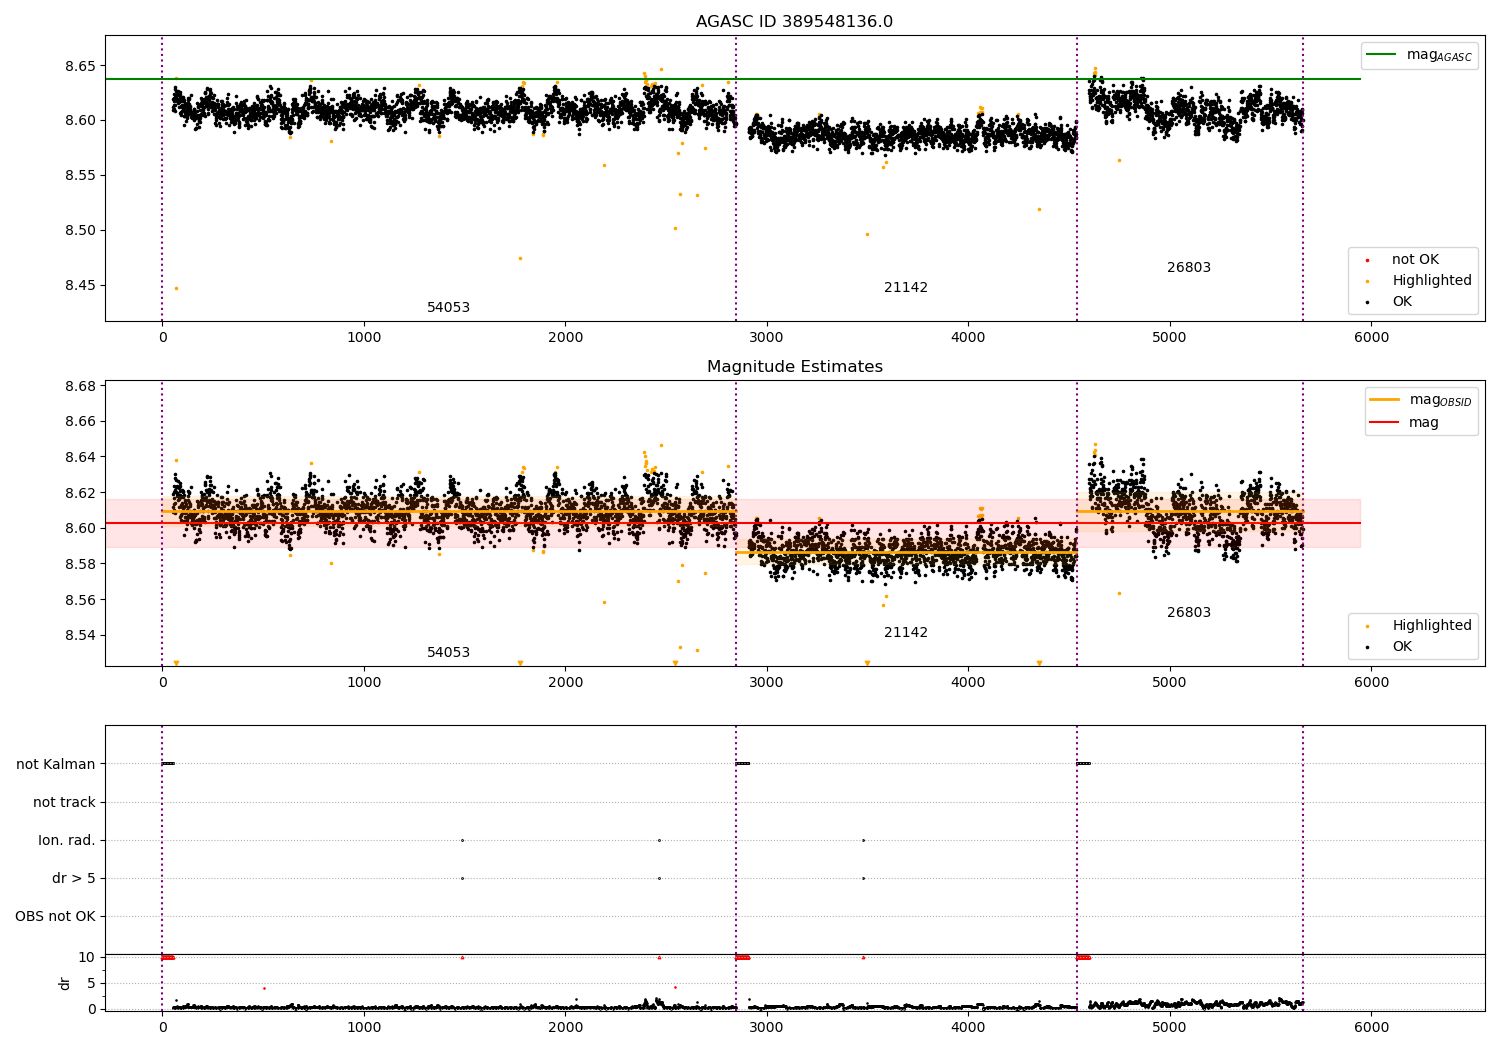The height and width of the screenshot is (1050, 1500).
Task: Select 'OK' label in middle plot legend
Action: point(1402,647)
